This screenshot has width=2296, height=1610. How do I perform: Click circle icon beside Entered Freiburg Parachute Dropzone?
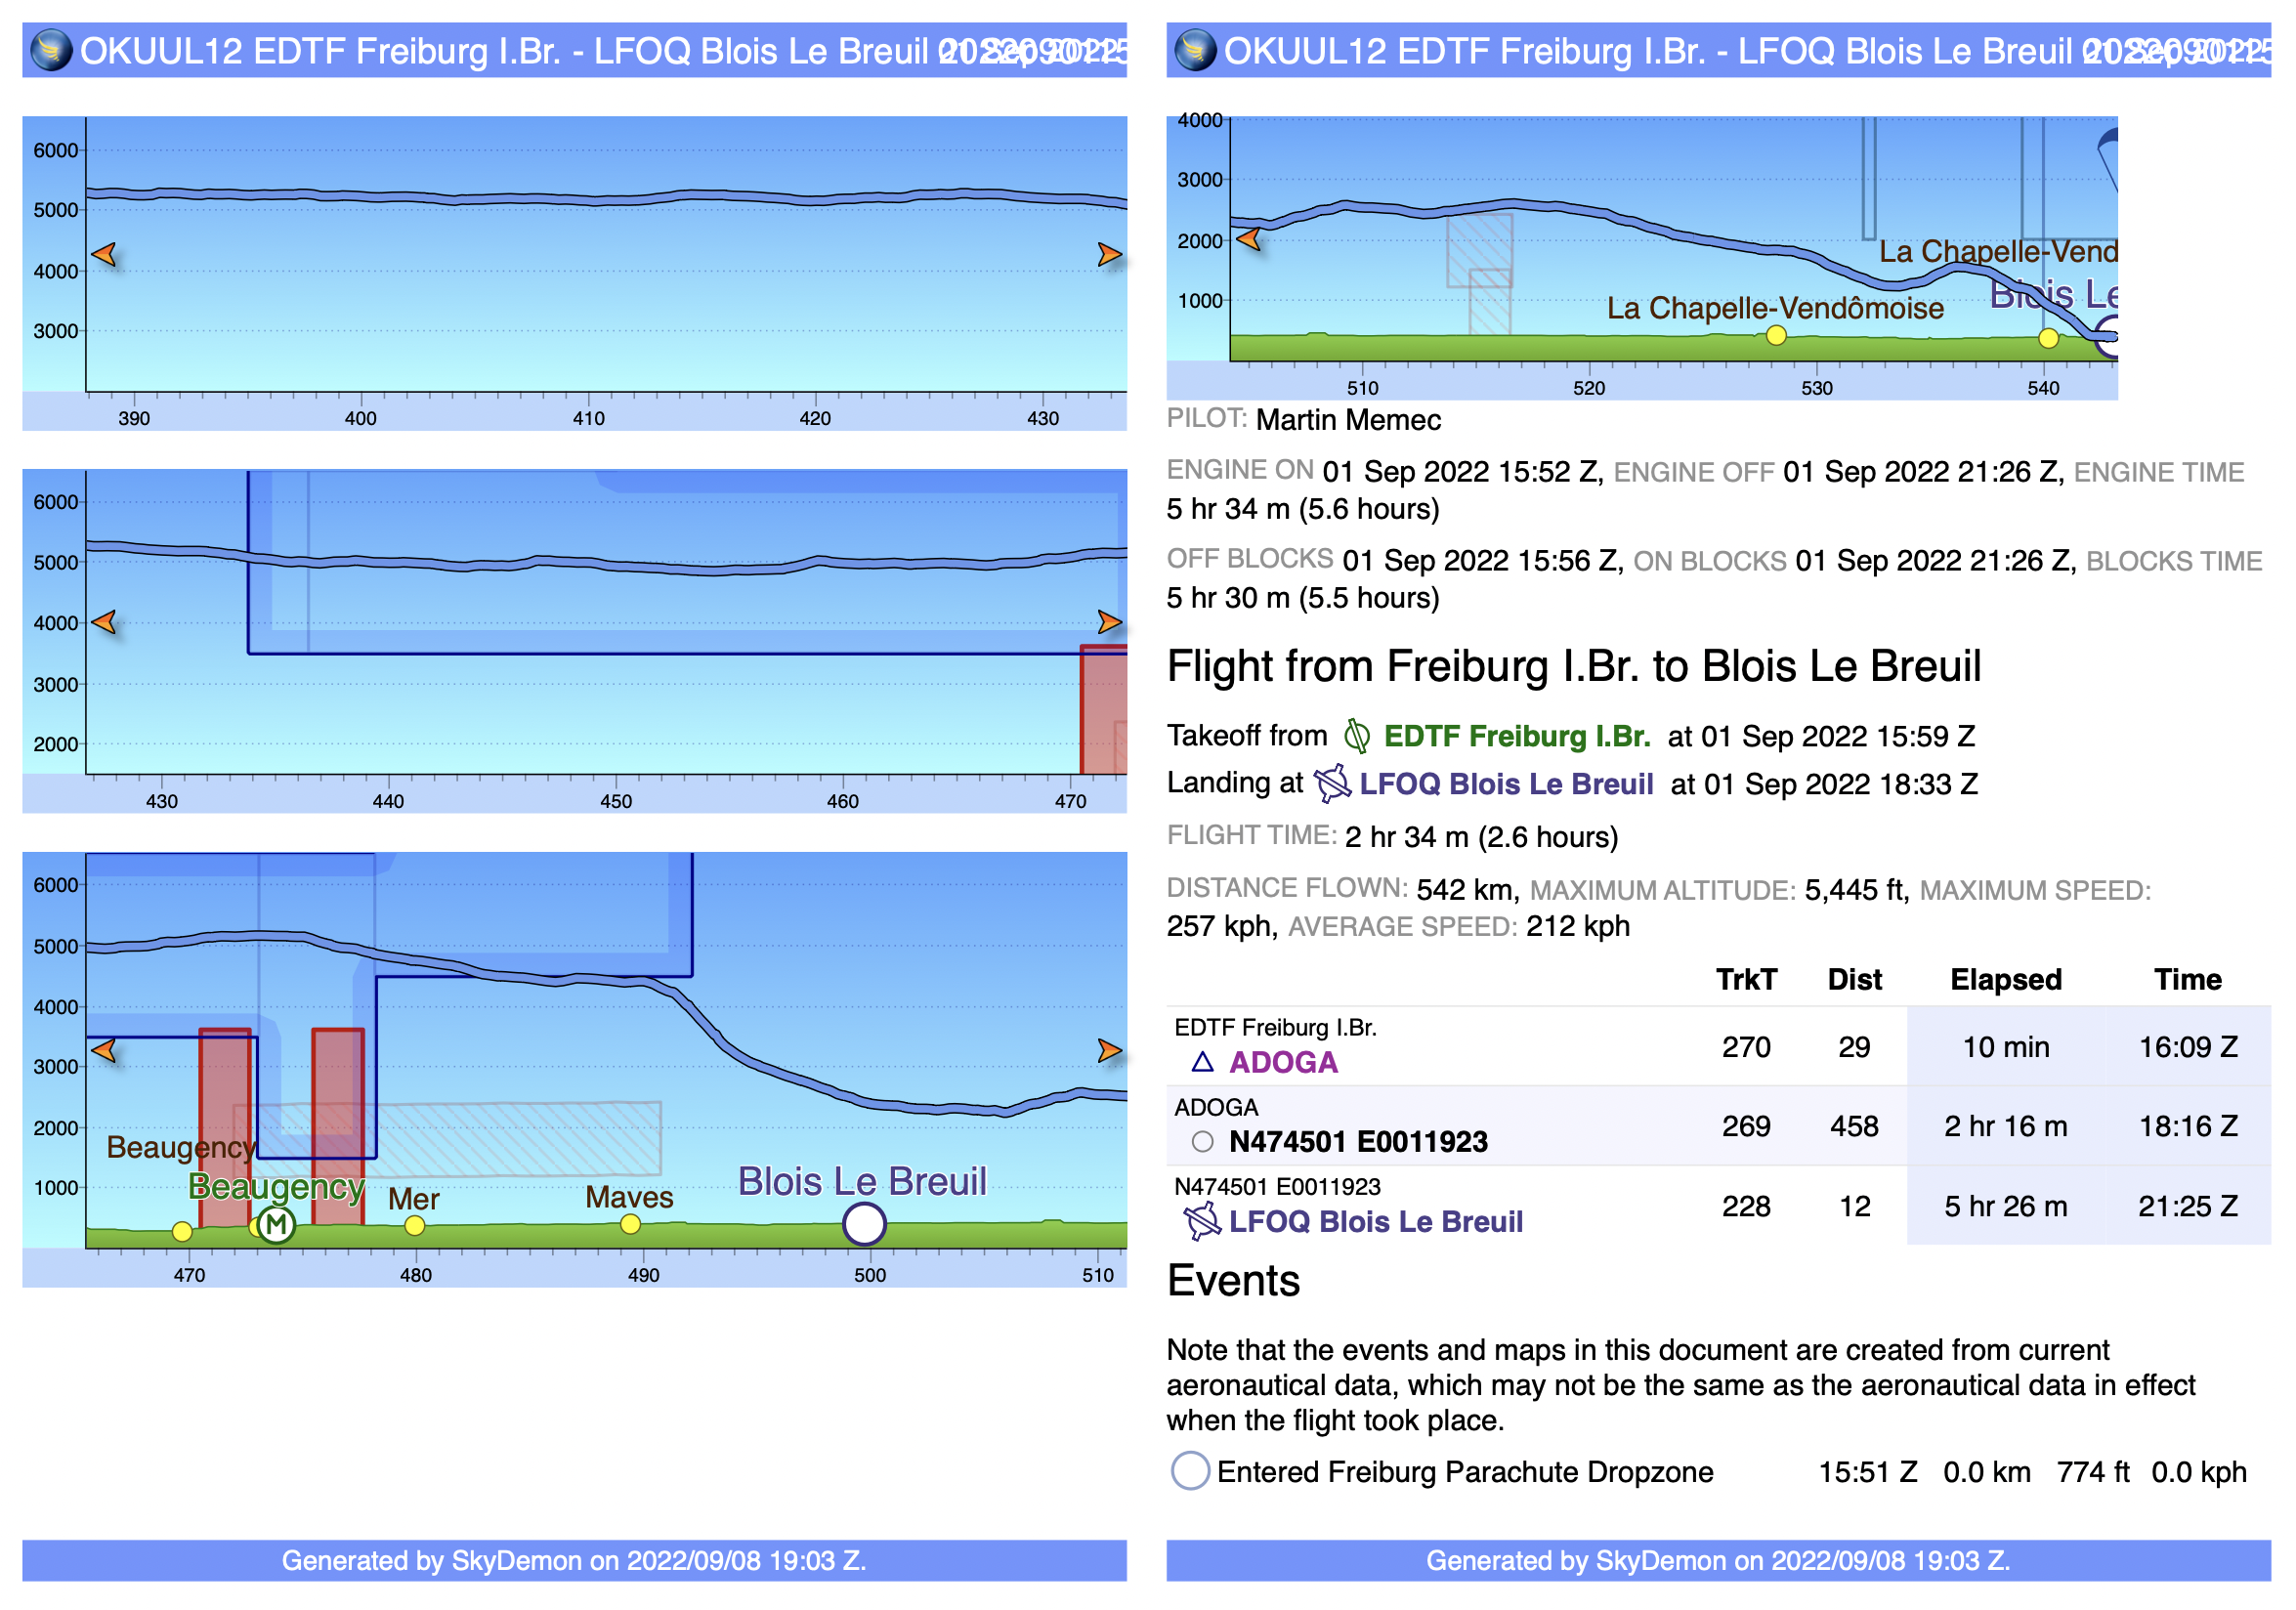click(1190, 1471)
